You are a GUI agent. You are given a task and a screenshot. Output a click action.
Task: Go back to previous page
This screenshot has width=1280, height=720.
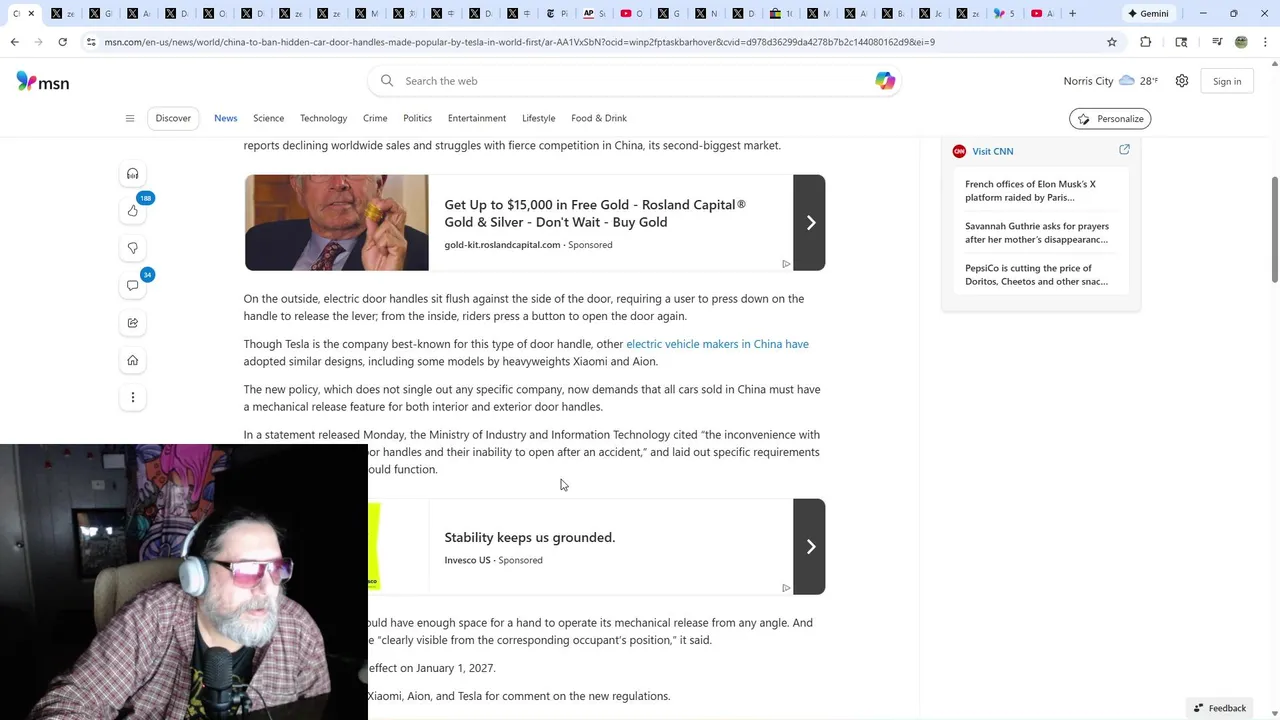(x=14, y=42)
